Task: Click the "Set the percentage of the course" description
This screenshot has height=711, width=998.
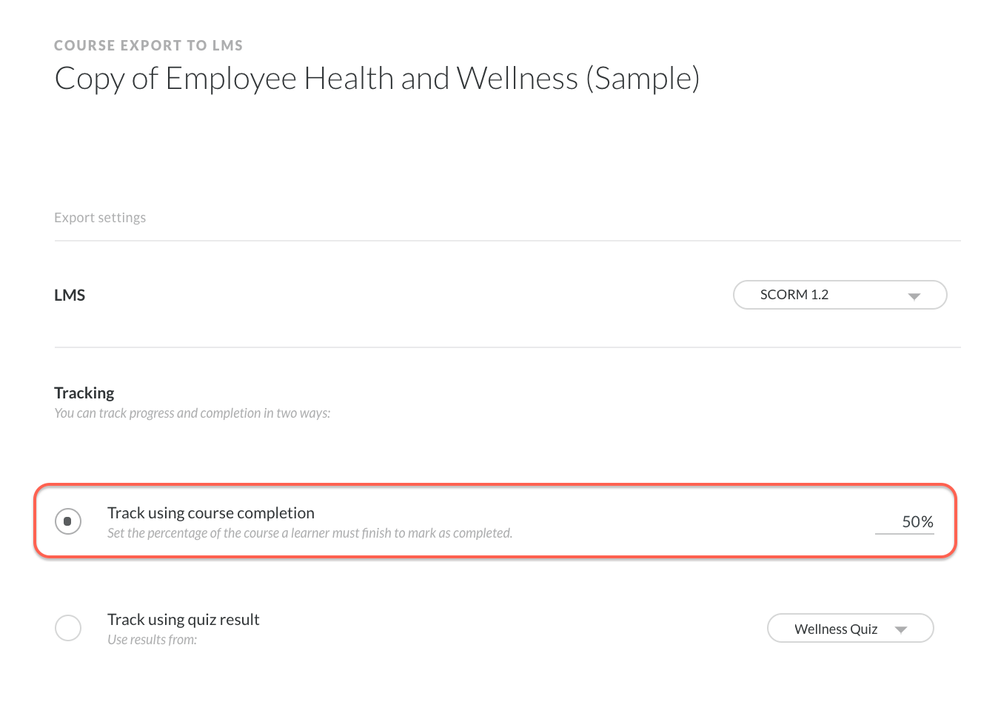Action: 309,533
